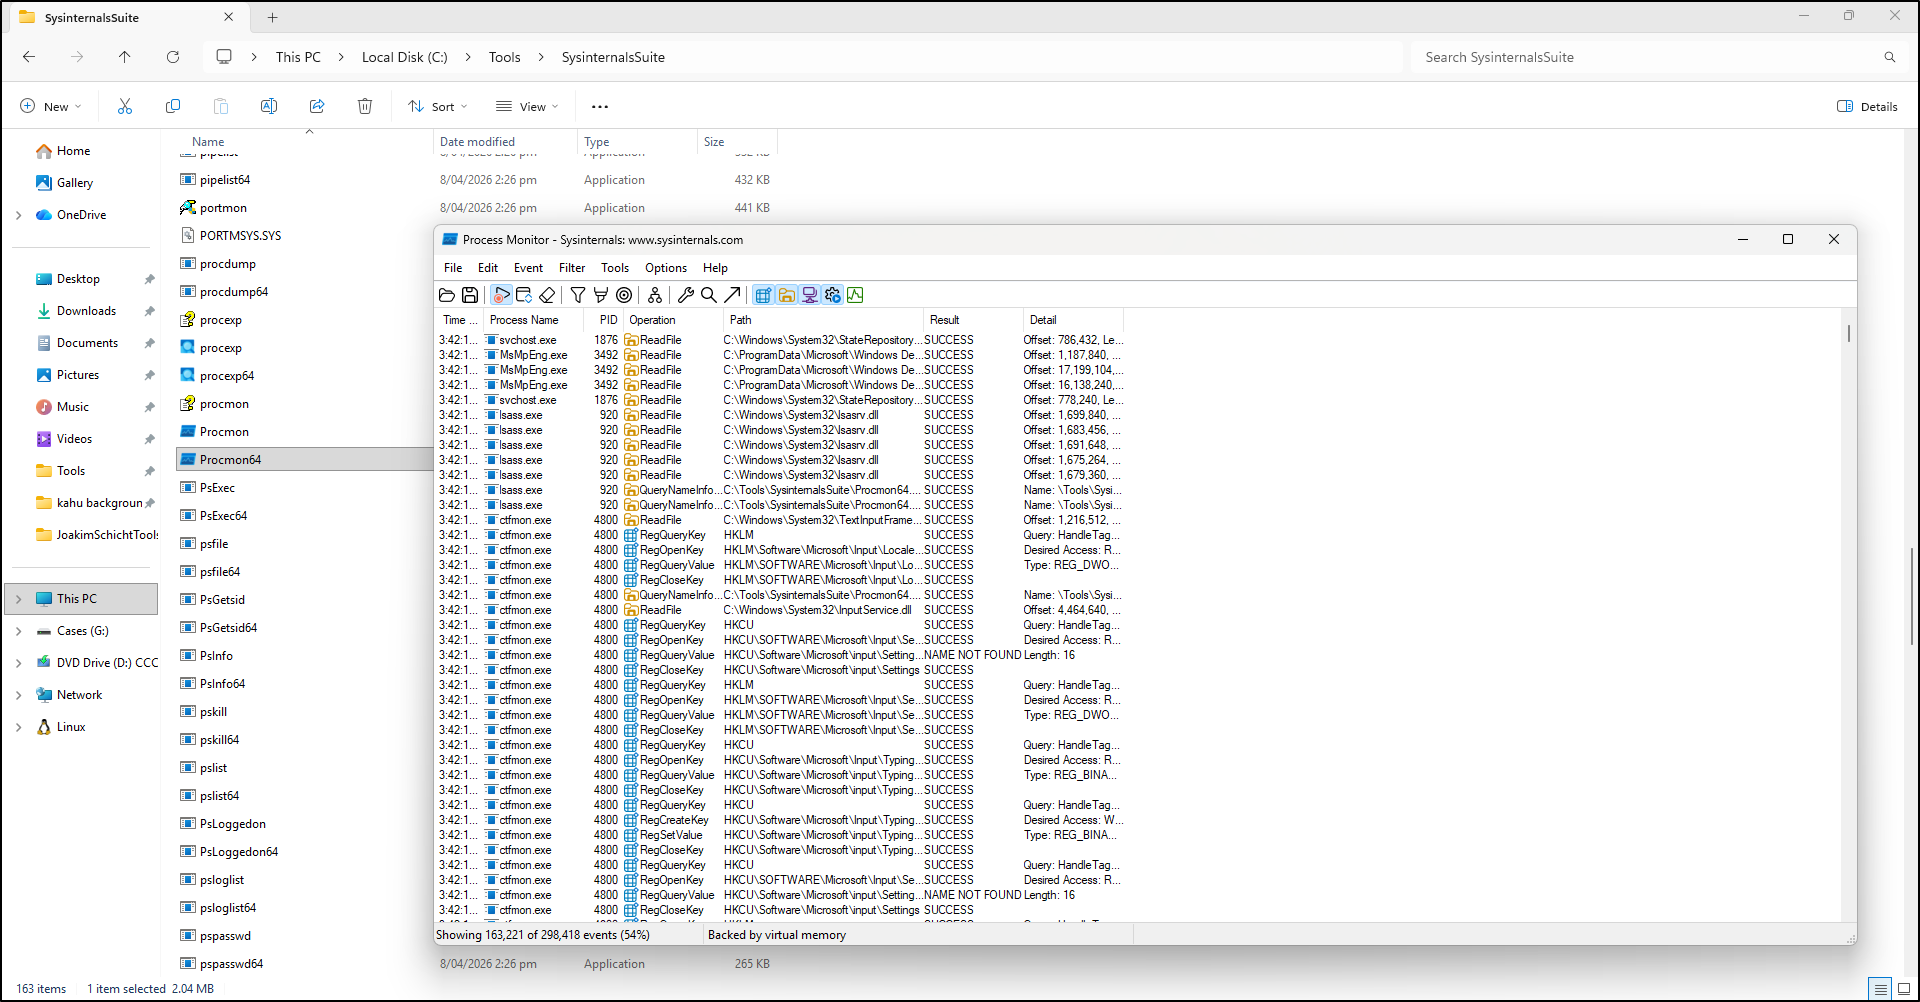Copy the selected file in Explorer
This screenshot has width=1920, height=1002.
[x=173, y=106]
